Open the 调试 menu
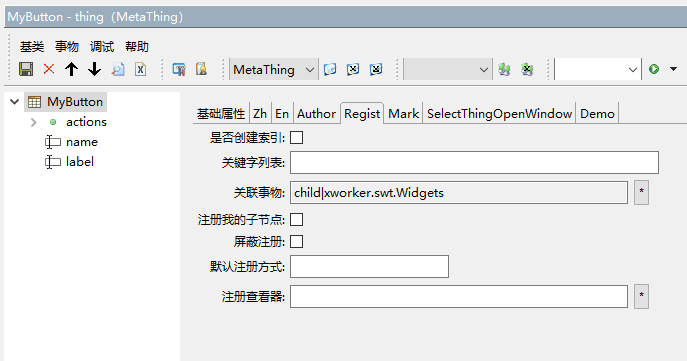The height and width of the screenshot is (361, 687). pyautogui.click(x=102, y=46)
